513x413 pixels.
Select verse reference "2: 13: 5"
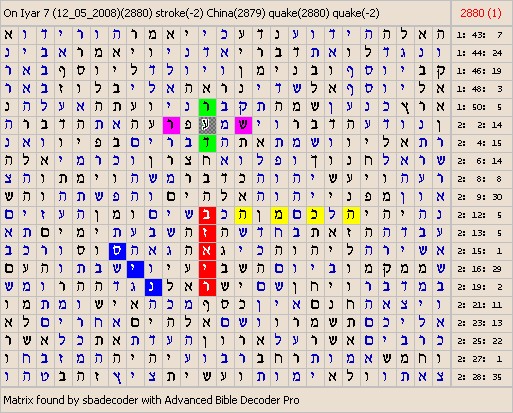[x=479, y=233]
